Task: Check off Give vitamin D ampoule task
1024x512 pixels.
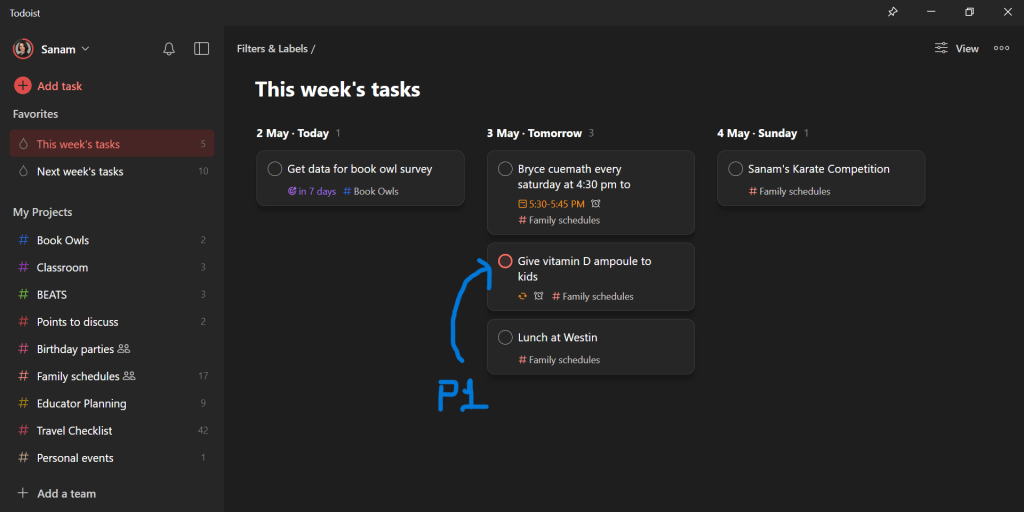Action: pos(505,262)
